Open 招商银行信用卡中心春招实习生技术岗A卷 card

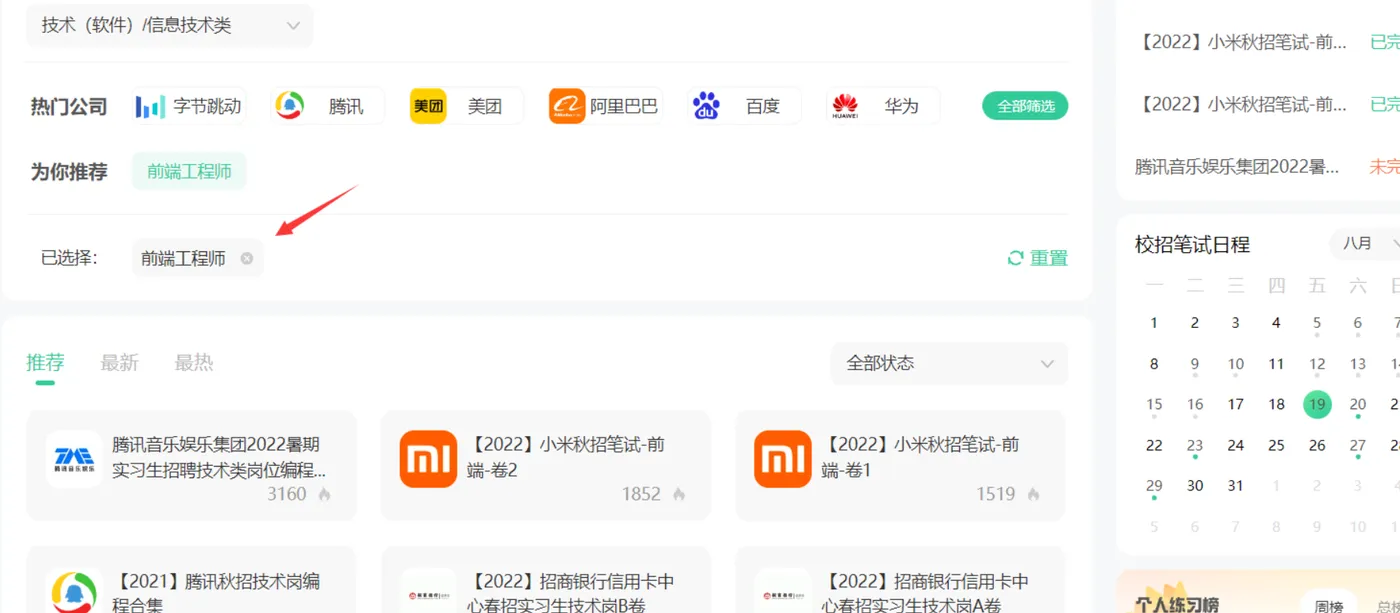click(900, 580)
